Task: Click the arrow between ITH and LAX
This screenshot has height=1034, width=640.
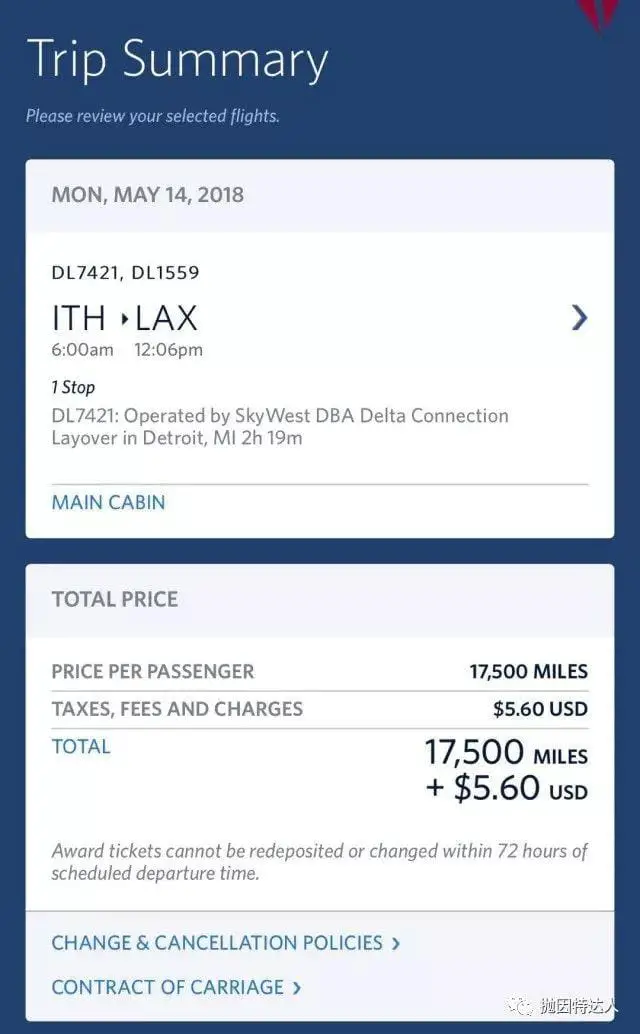Action: pyautogui.click(x=124, y=319)
